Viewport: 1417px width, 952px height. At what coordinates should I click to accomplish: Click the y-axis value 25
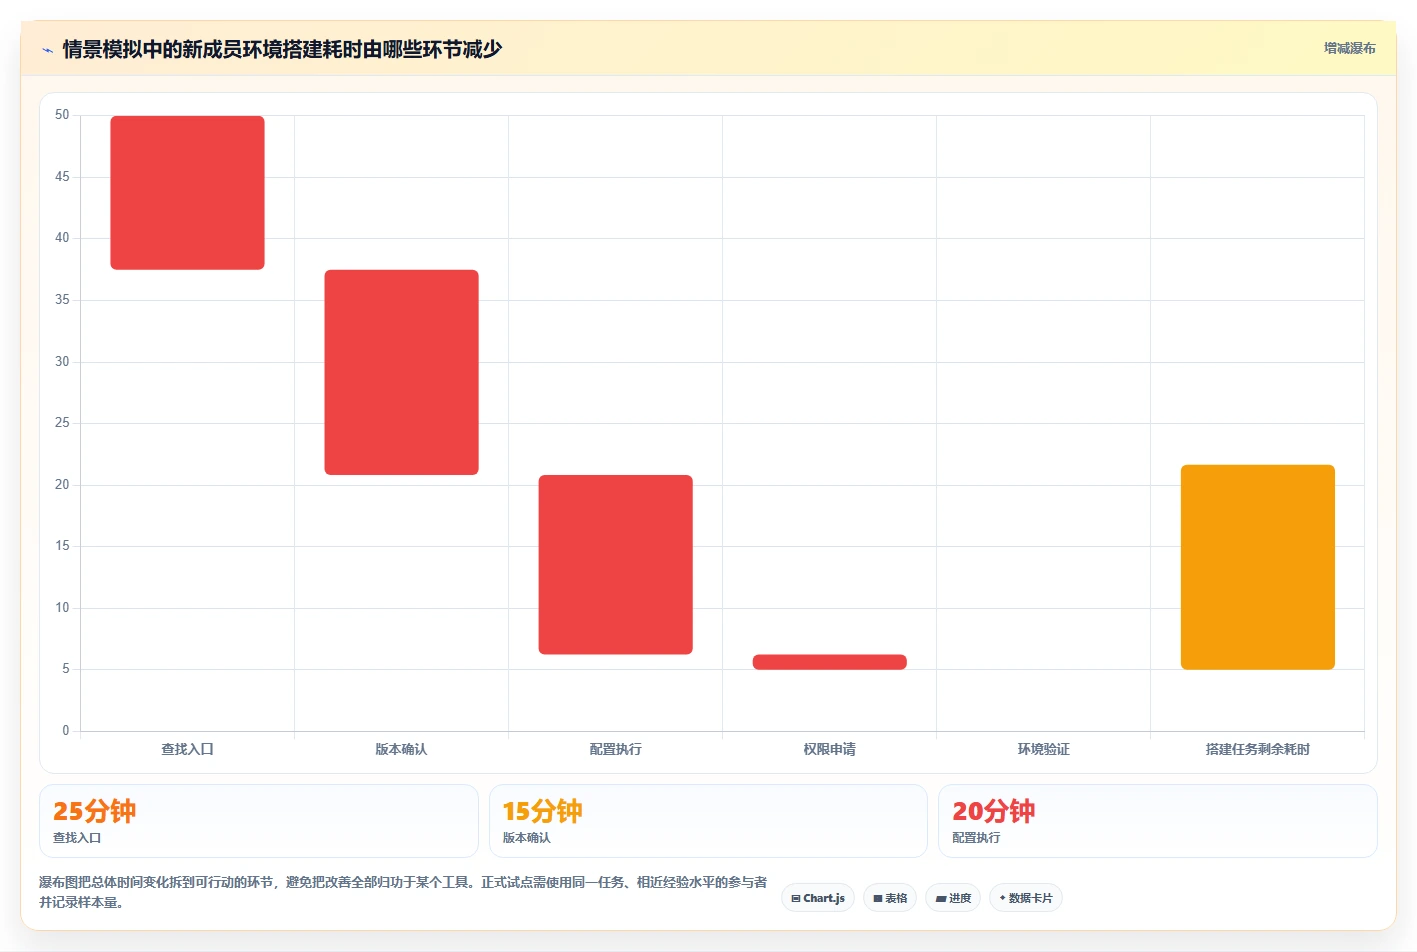pyautogui.click(x=62, y=423)
